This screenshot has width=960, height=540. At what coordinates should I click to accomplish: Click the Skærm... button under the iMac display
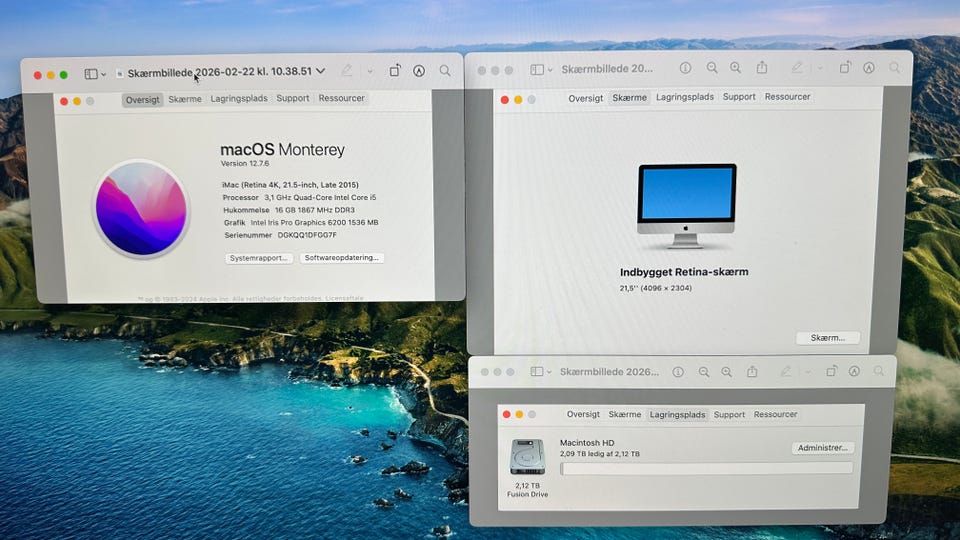(828, 338)
